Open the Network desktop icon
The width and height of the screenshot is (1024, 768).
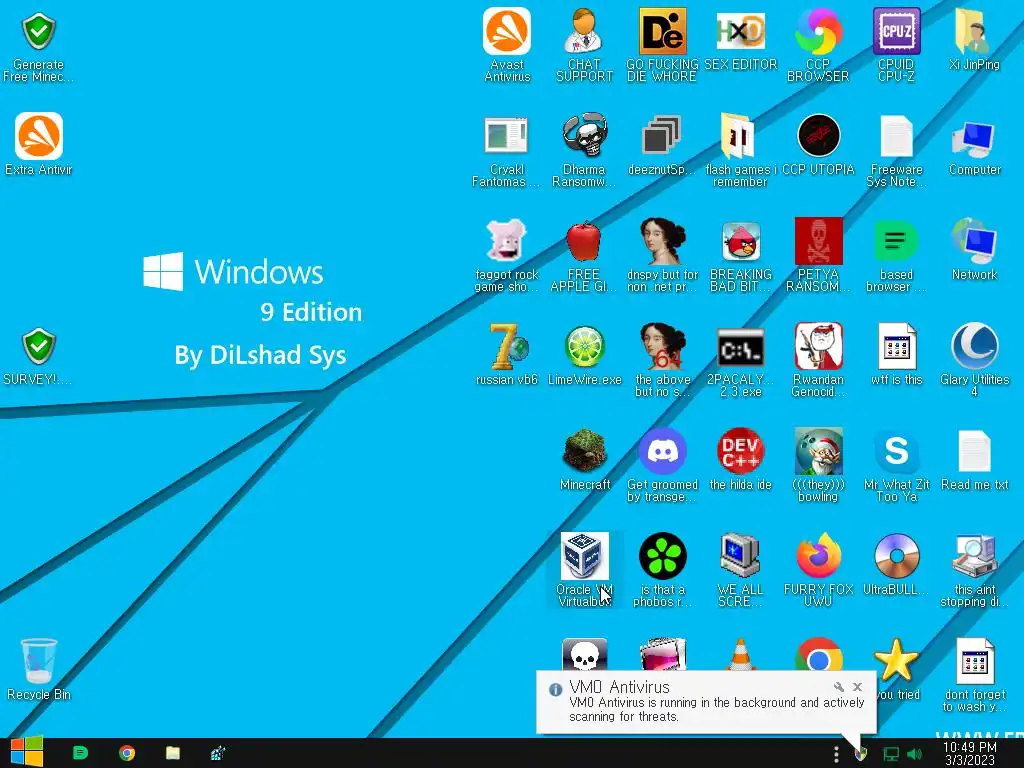tap(974, 249)
